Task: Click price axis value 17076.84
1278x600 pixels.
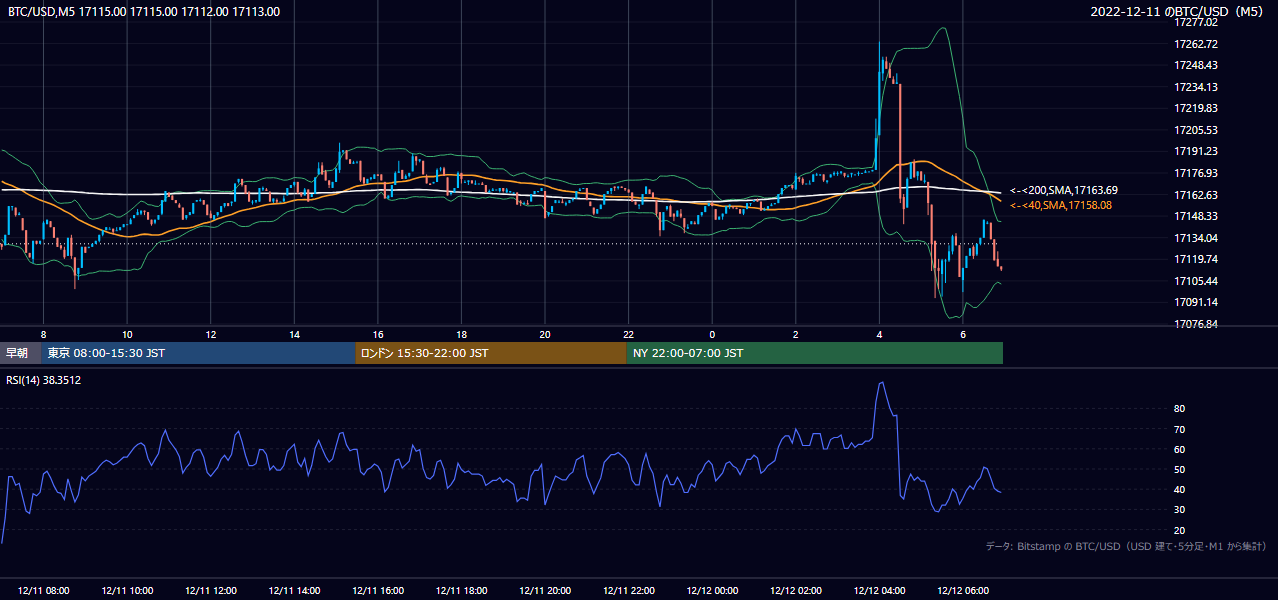Action: click(1196, 324)
